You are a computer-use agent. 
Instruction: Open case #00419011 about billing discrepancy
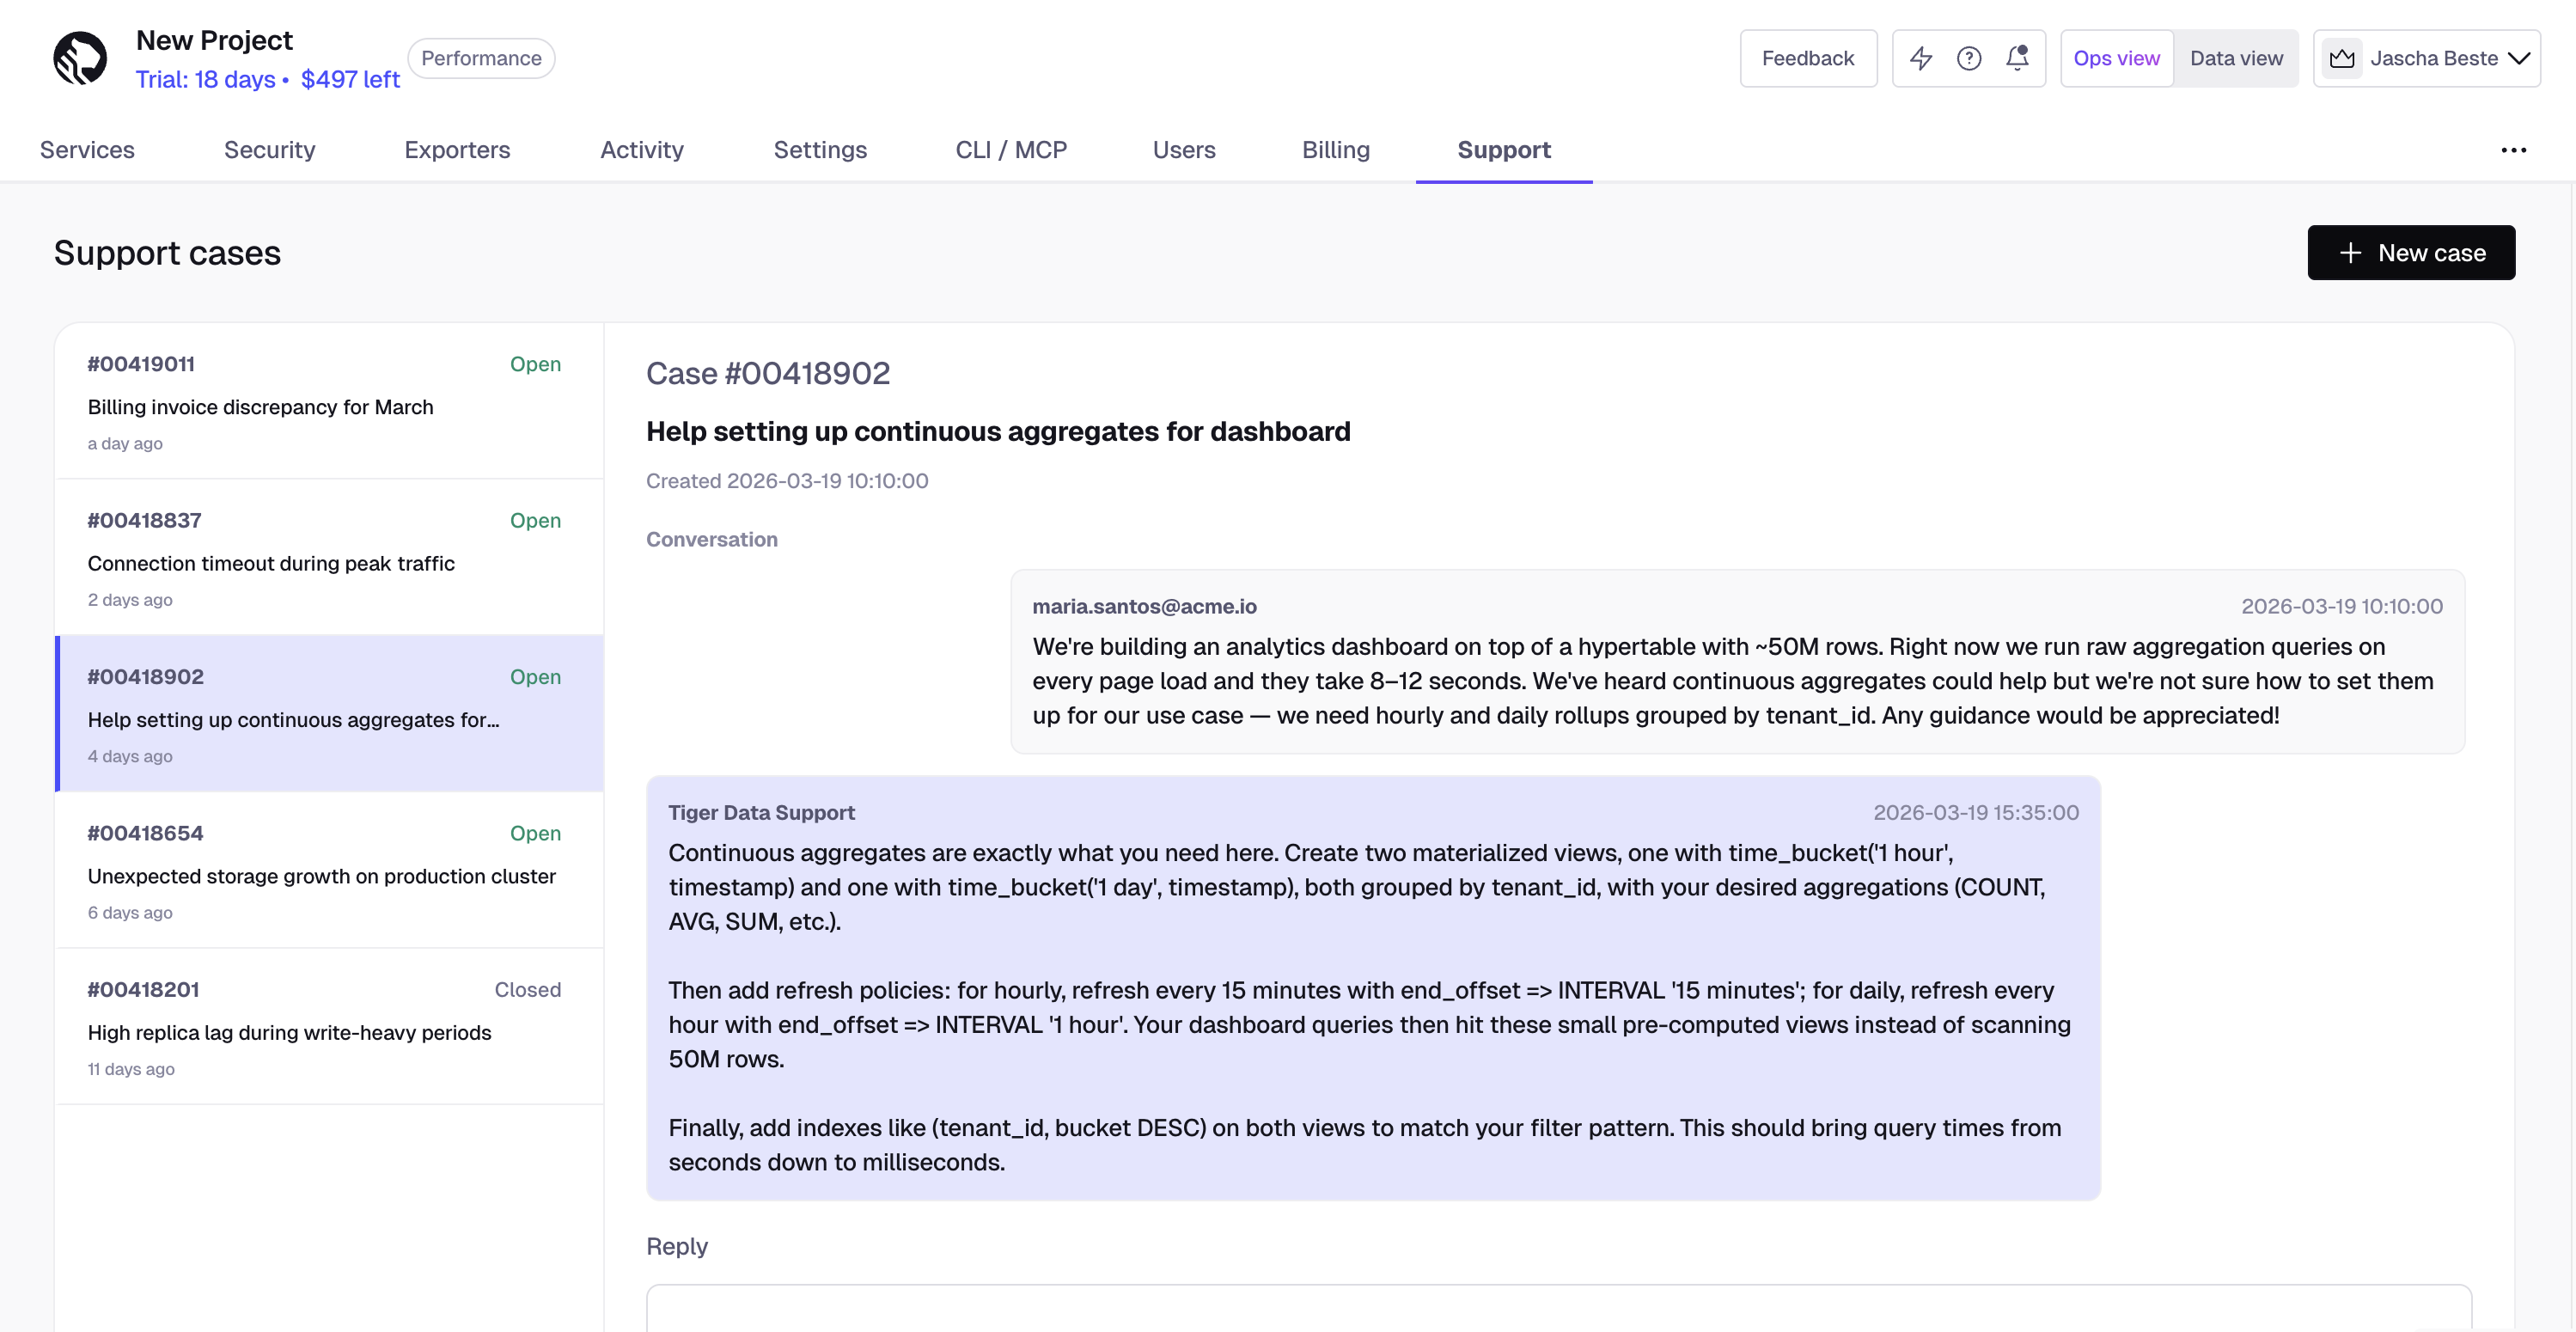coord(328,402)
